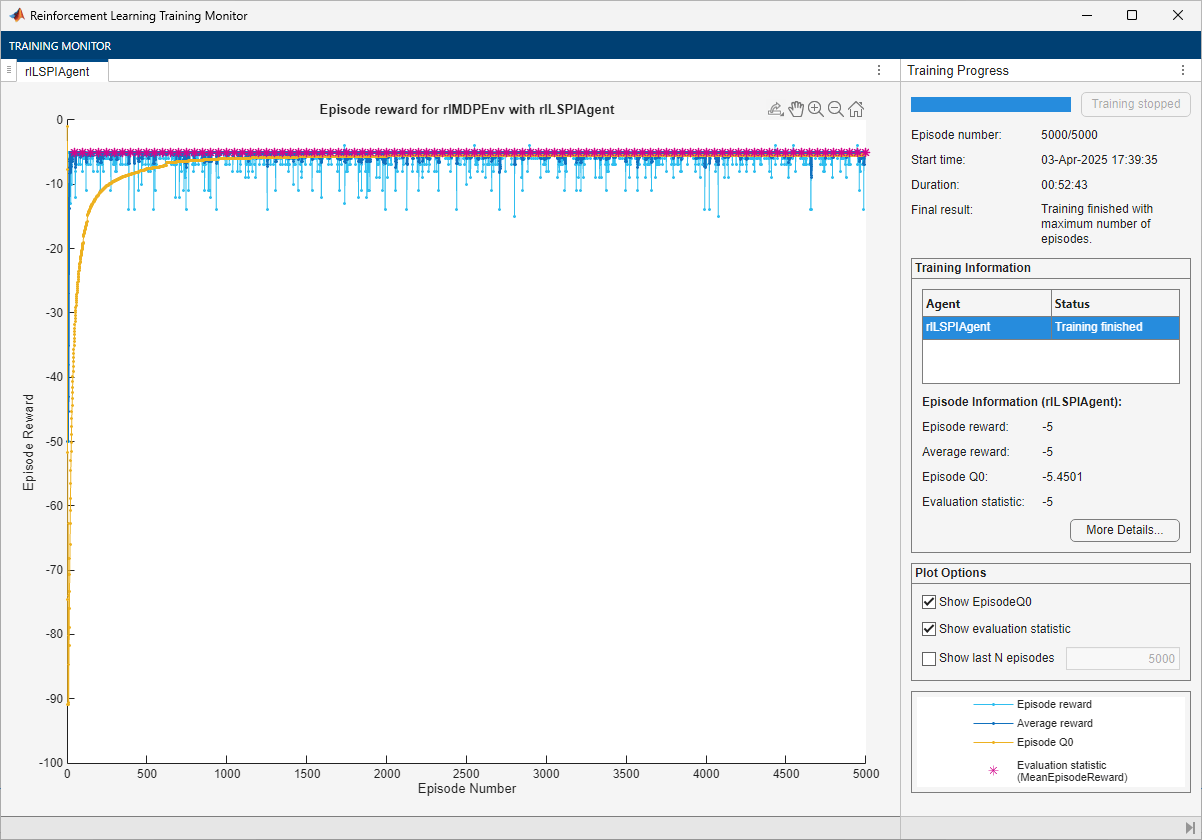Select the rlLSPIAgent document tab
Screen dimensions: 1202x840
58,71
